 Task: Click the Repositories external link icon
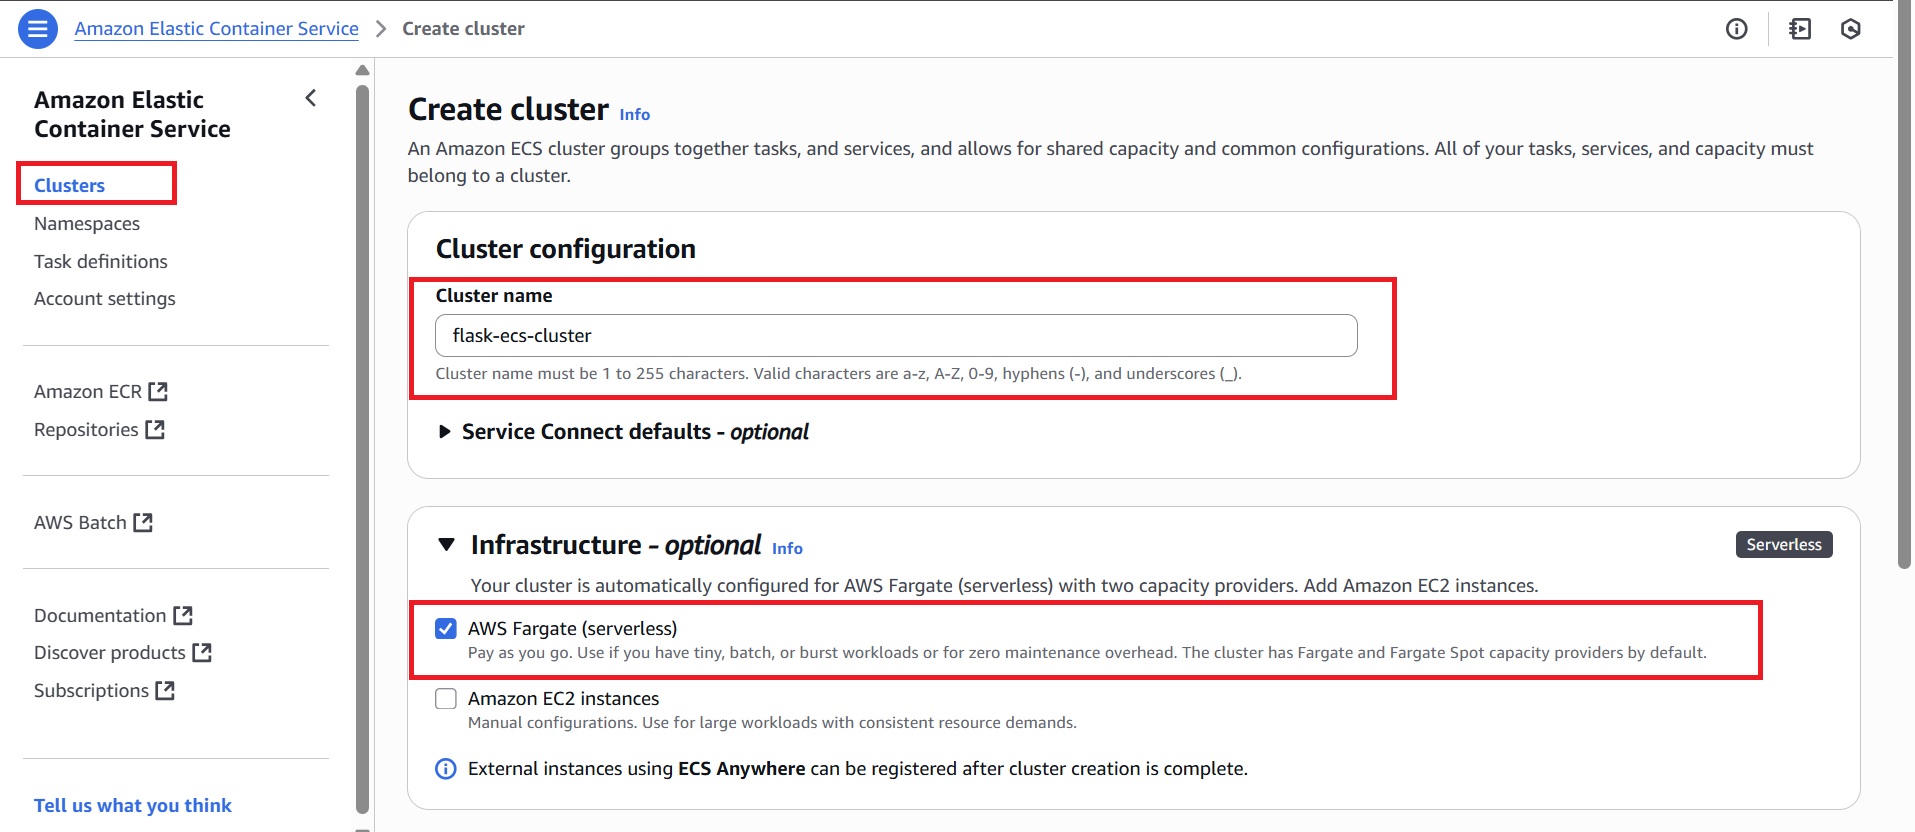pos(155,428)
